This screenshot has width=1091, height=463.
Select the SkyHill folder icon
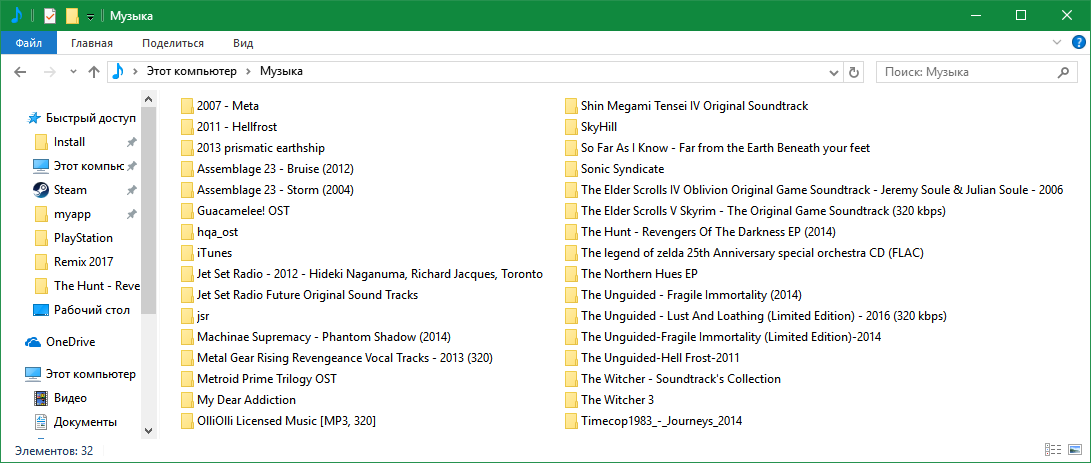(x=571, y=127)
